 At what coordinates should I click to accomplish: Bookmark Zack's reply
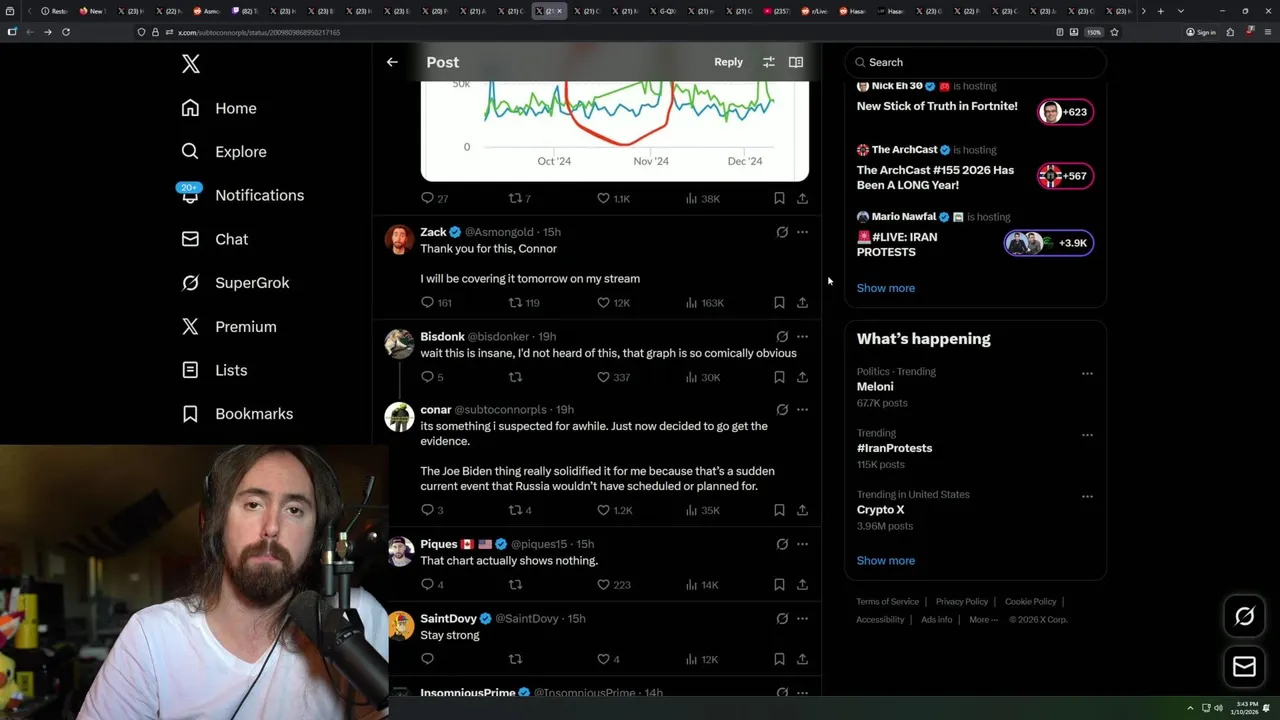[x=779, y=302]
